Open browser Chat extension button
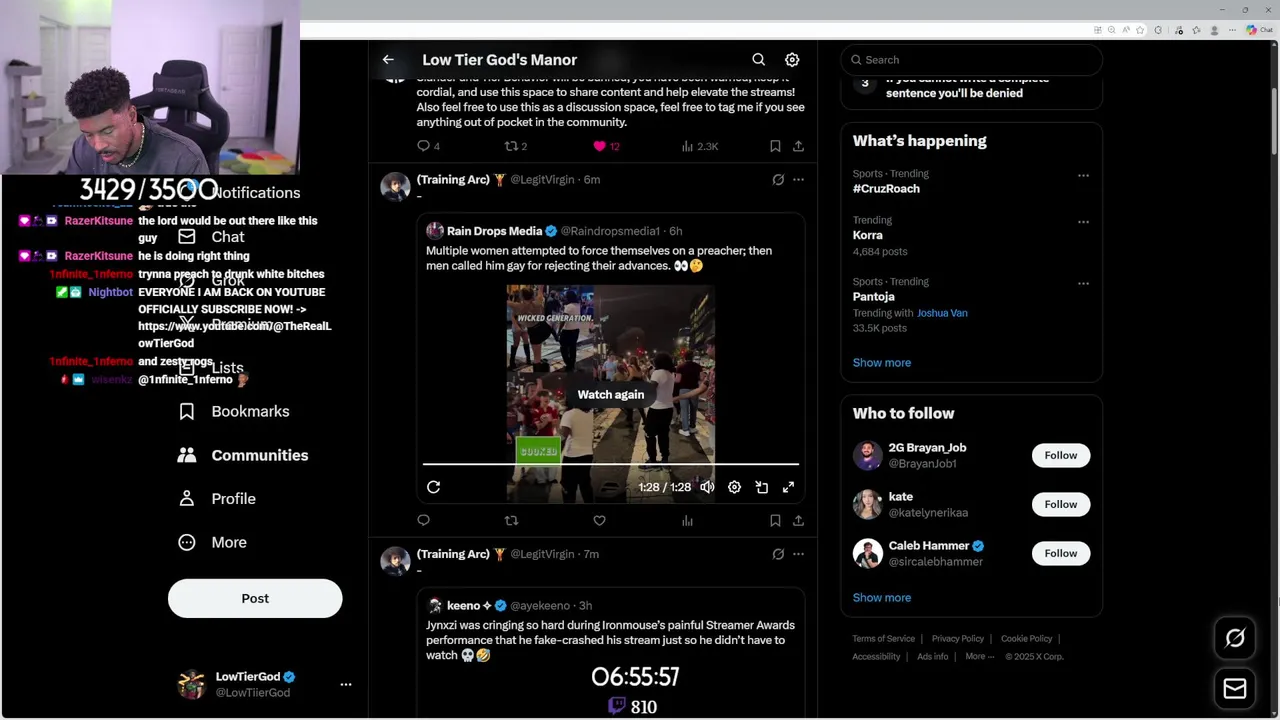The height and width of the screenshot is (720, 1280). pyautogui.click(x=1258, y=30)
